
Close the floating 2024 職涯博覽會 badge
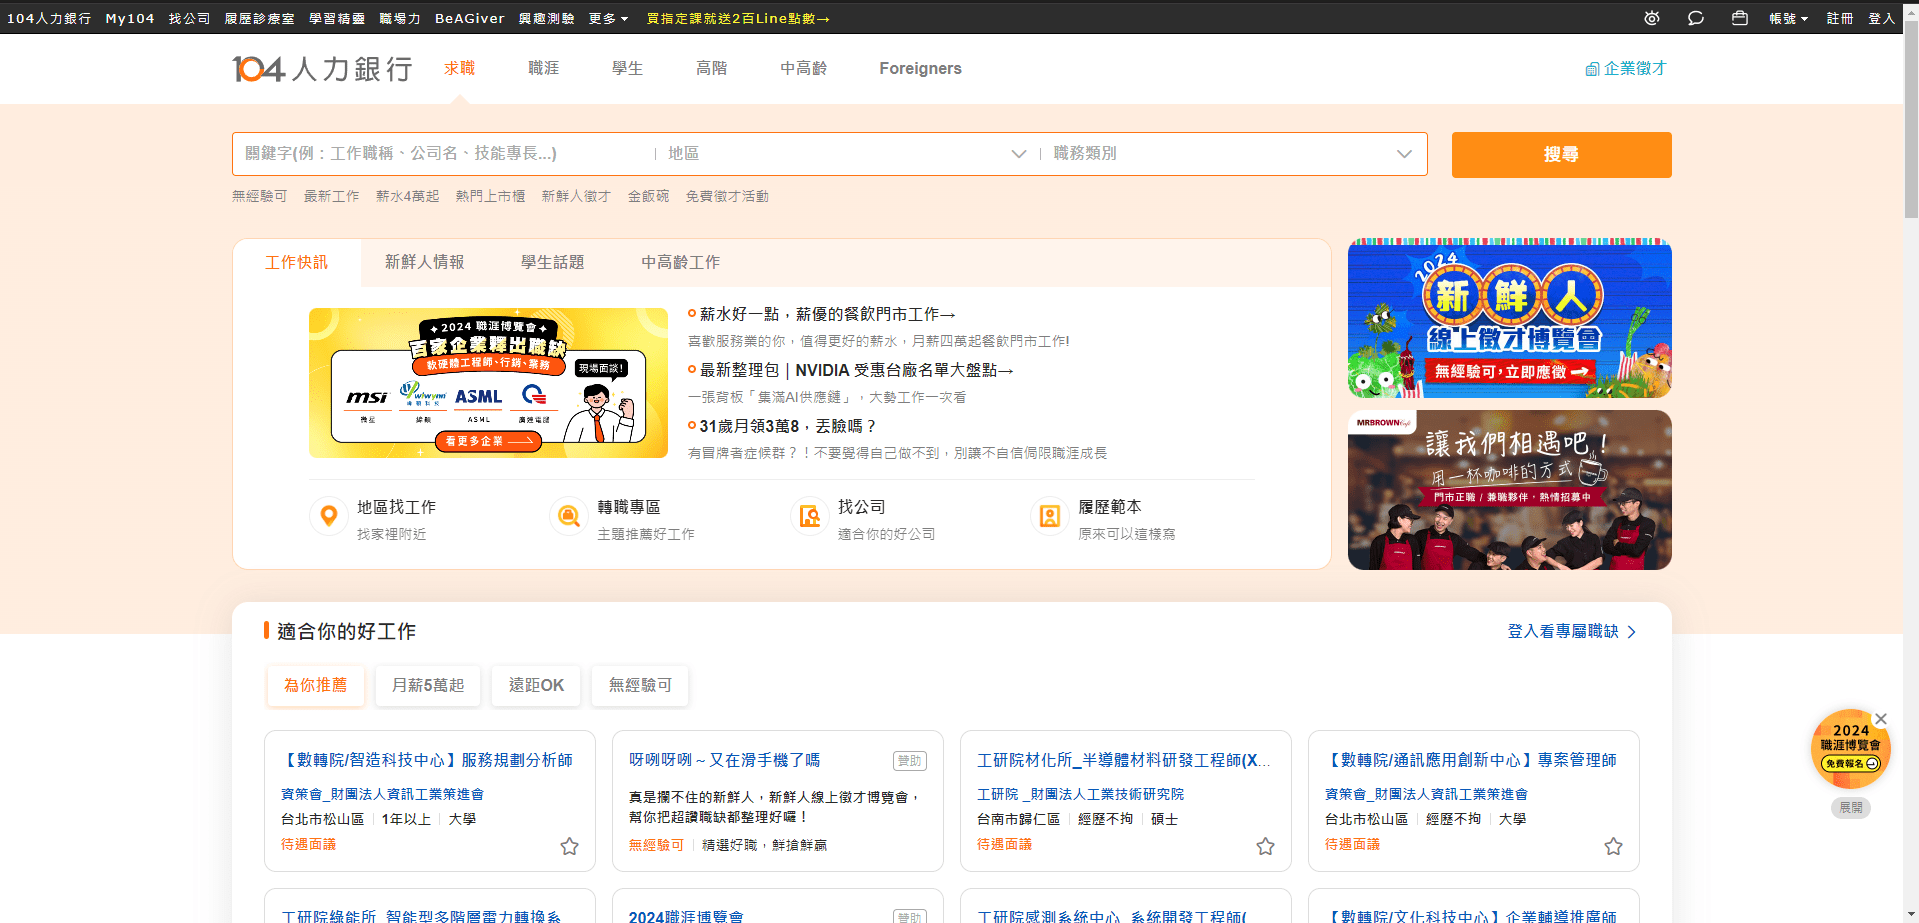tap(1881, 718)
